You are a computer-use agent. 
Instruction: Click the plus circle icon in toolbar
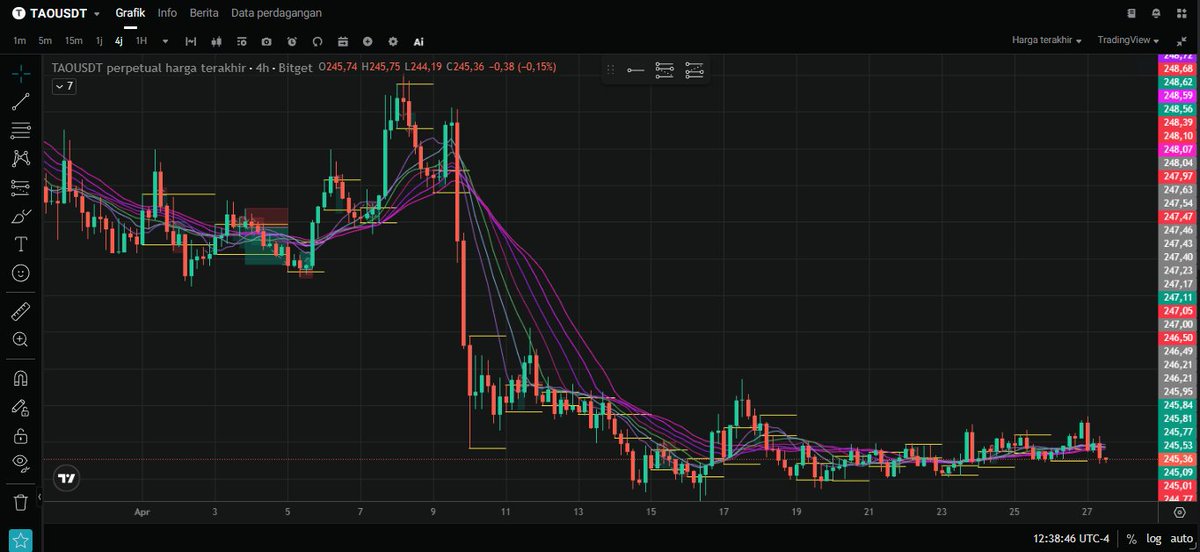[368, 41]
